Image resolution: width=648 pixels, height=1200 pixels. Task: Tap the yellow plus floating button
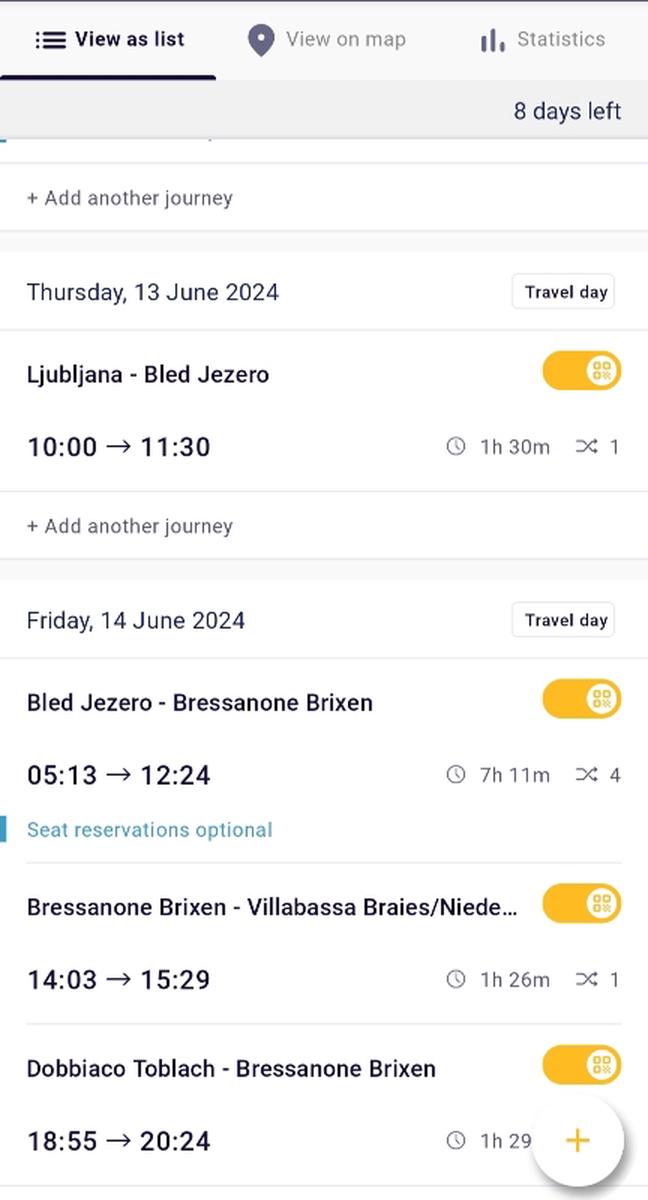coord(577,1140)
